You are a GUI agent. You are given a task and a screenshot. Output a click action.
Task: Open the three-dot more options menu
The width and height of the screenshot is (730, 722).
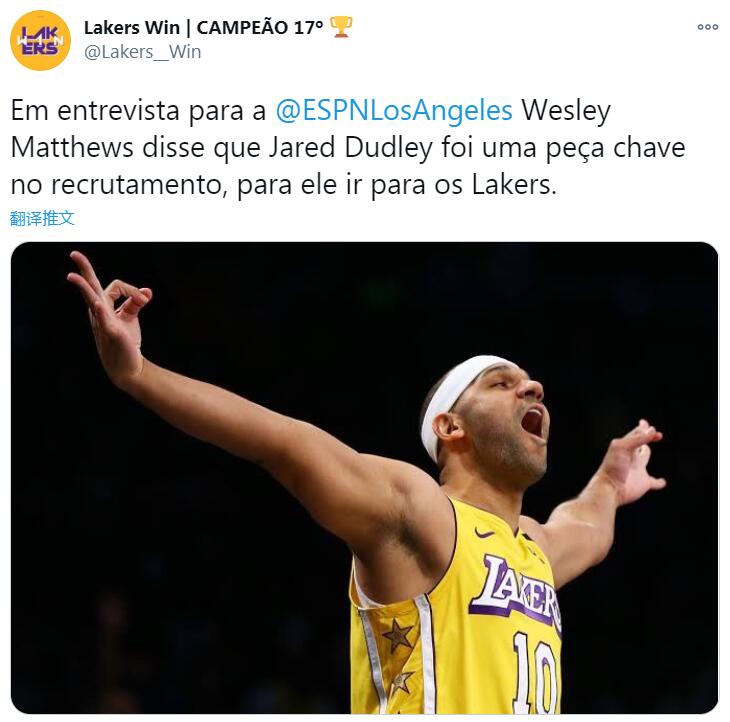707,27
